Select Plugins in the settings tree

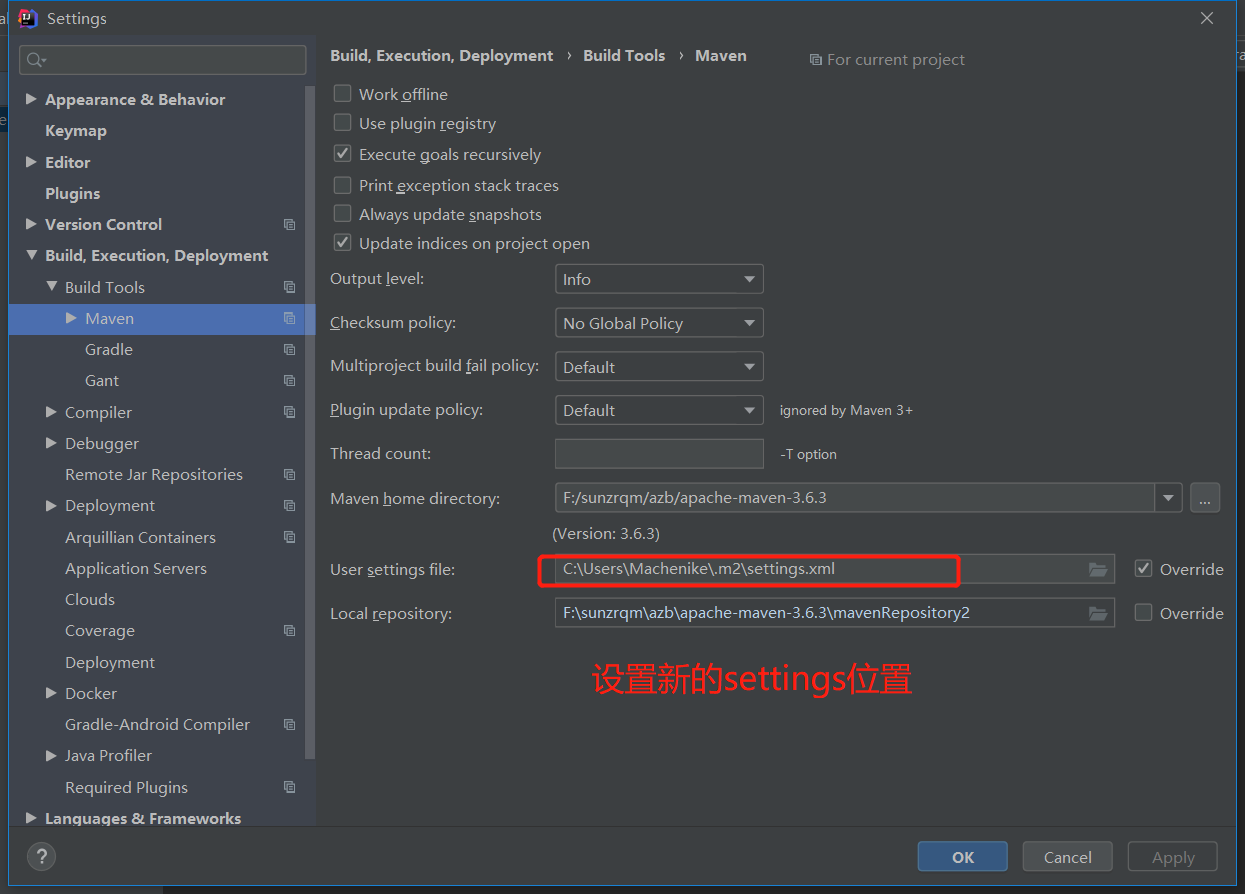click(x=73, y=193)
